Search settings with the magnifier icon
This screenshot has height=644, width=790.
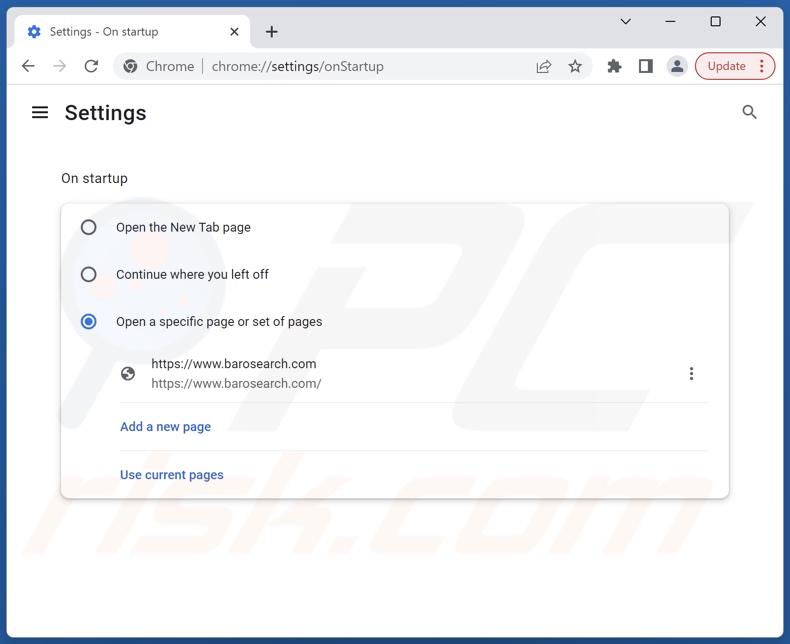(749, 112)
